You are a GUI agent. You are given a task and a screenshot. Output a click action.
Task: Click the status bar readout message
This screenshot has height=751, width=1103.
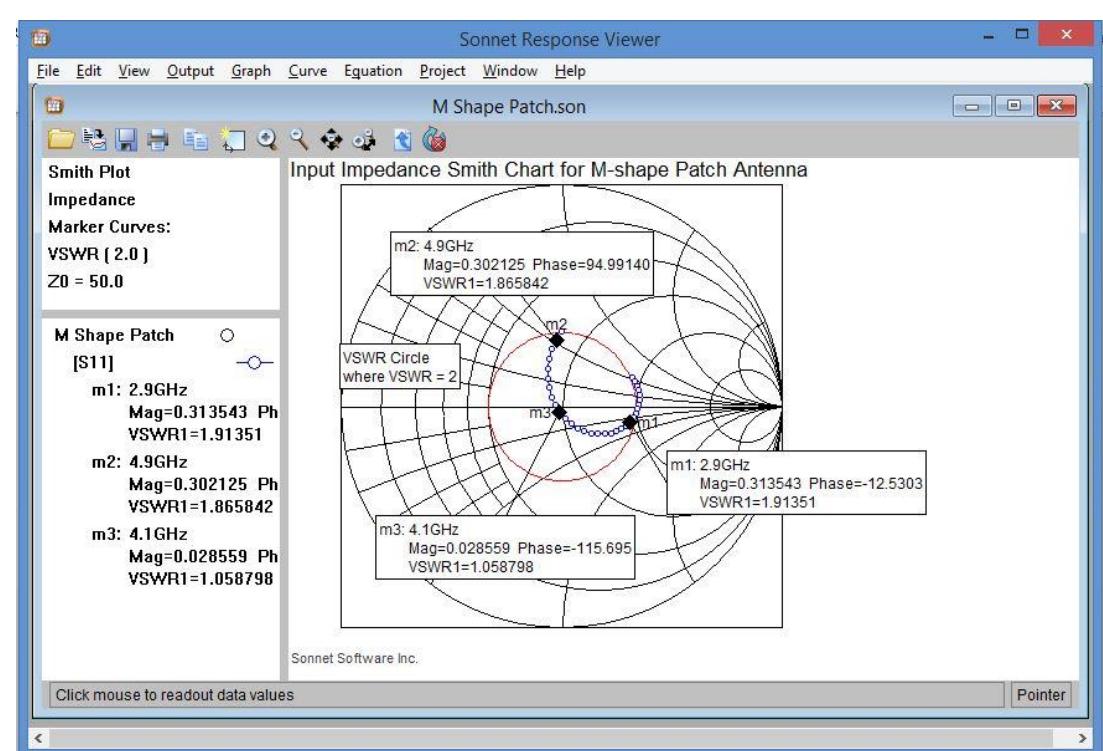[x=174, y=695]
